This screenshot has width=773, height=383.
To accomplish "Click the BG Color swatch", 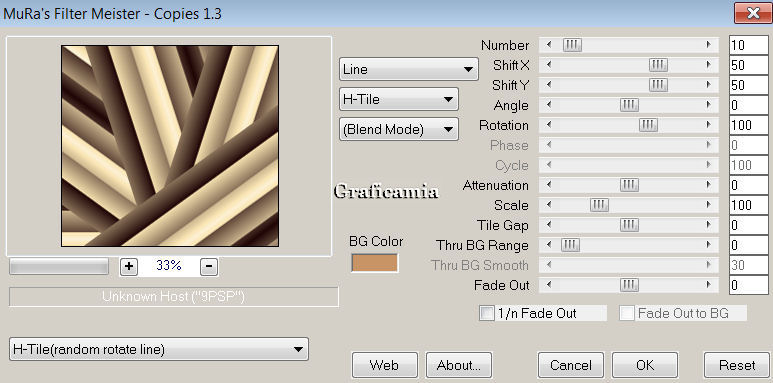I will point(375,263).
